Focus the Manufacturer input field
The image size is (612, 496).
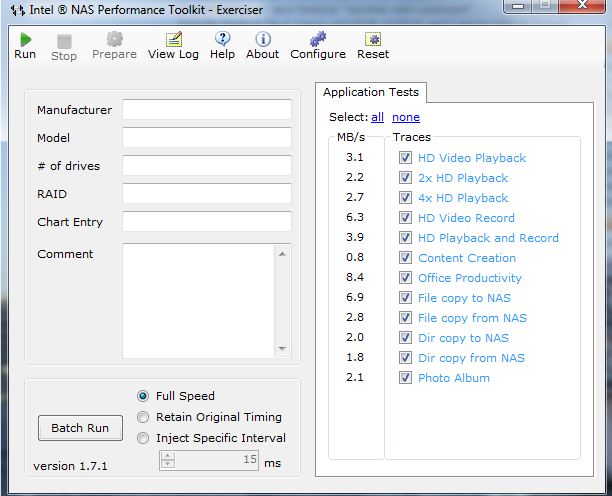(x=207, y=110)
